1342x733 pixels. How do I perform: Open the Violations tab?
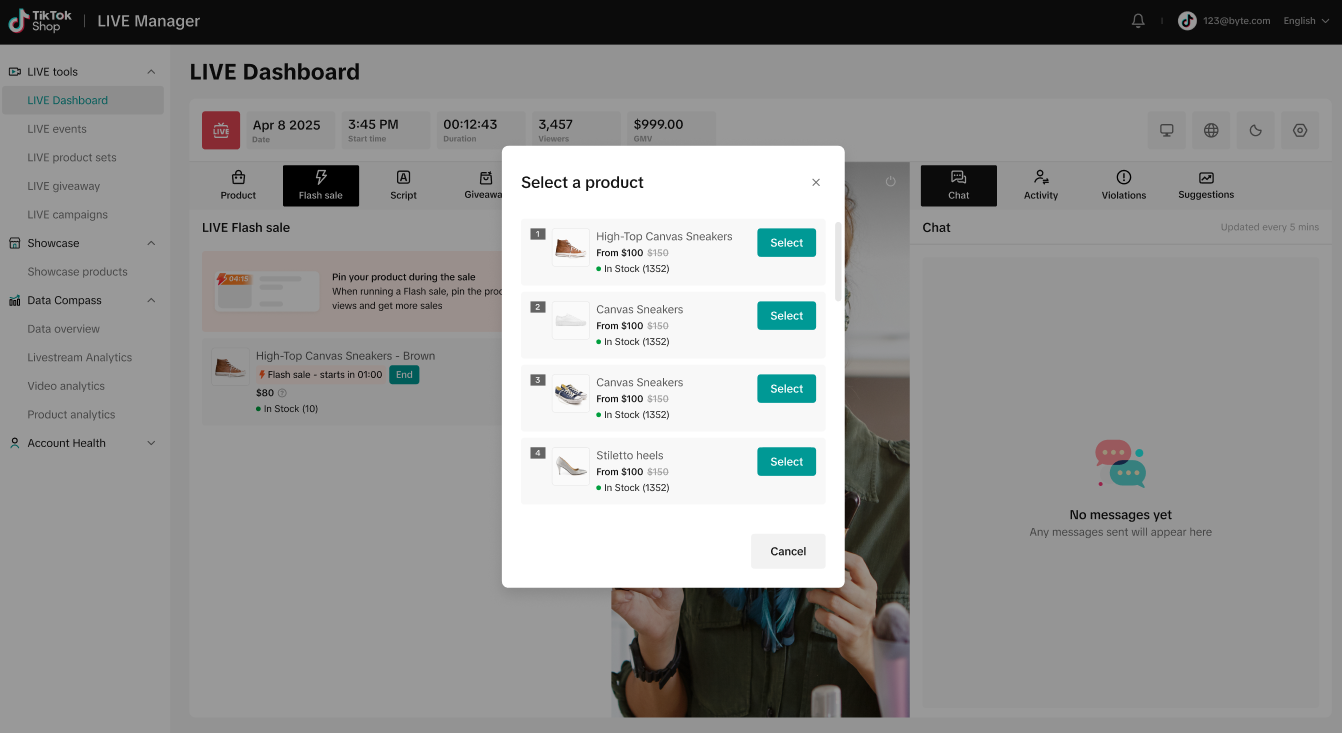click(x=1123, y=185)
